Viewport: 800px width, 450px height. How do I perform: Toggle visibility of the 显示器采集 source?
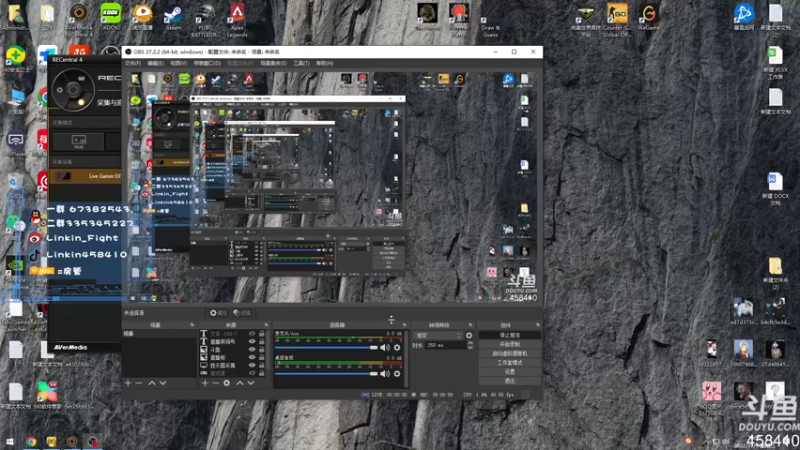pyautogui.click(x=252, y=365)
